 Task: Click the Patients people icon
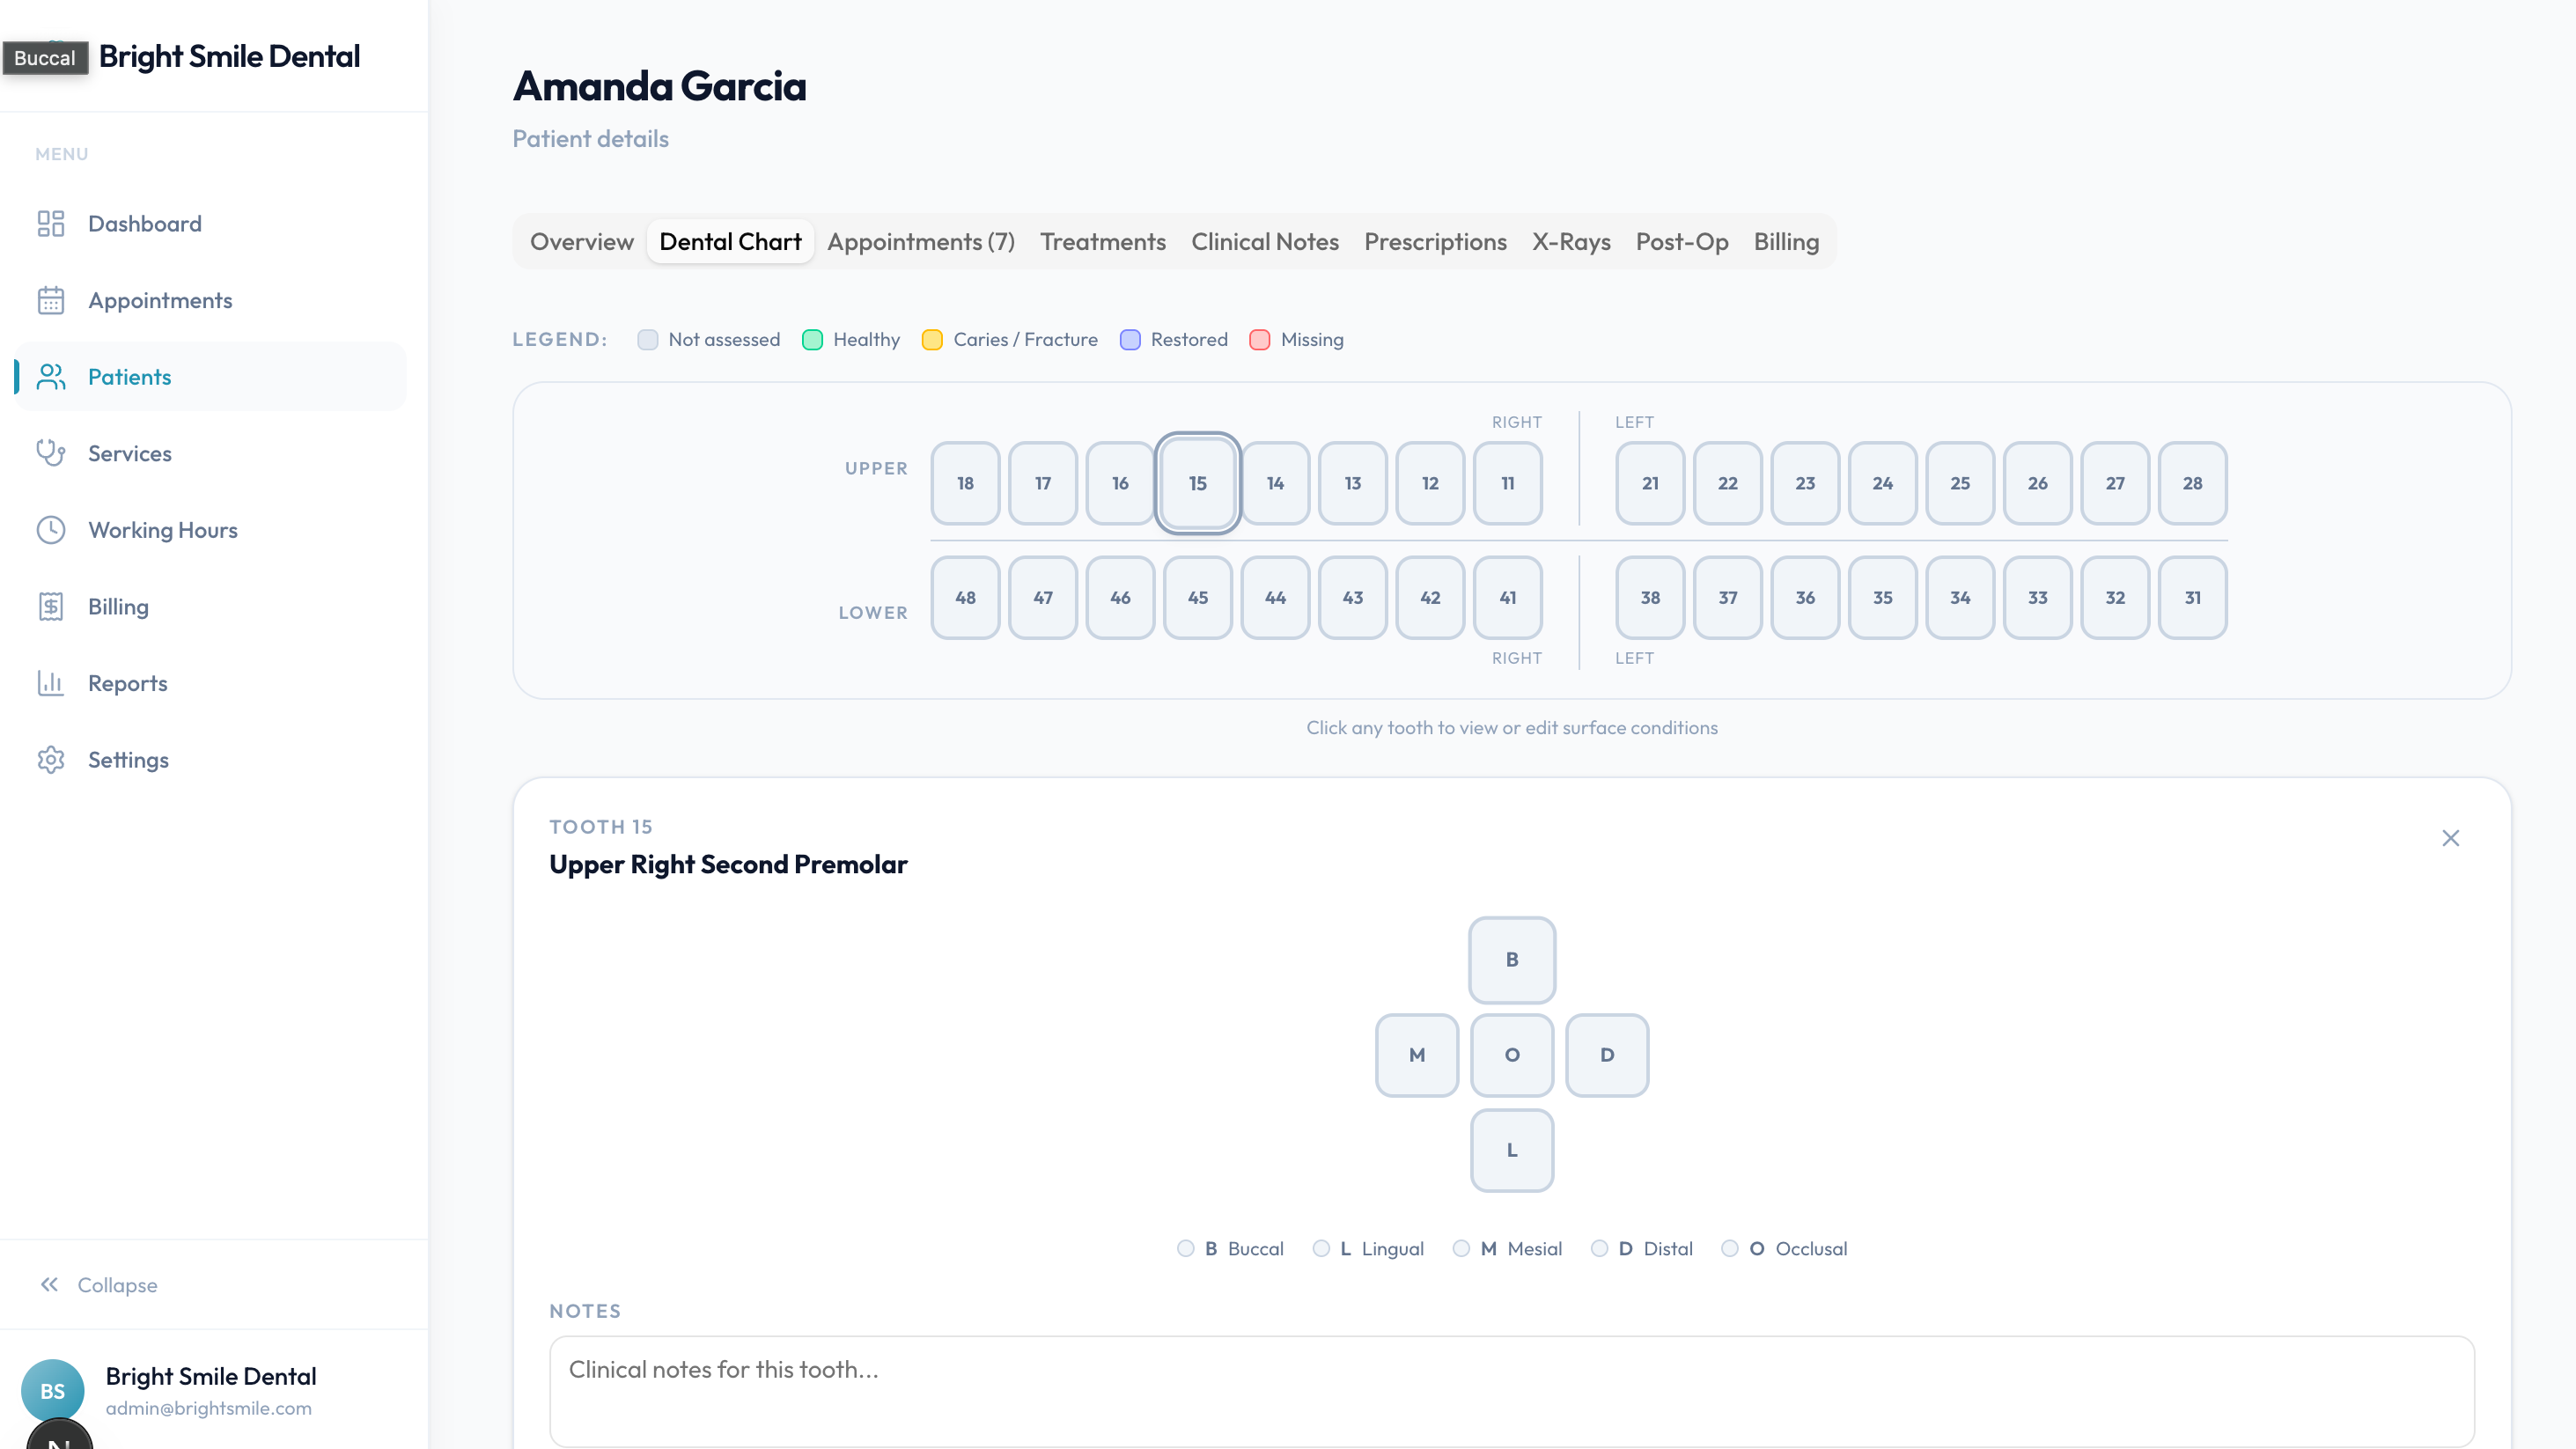[x=51, y=377]
